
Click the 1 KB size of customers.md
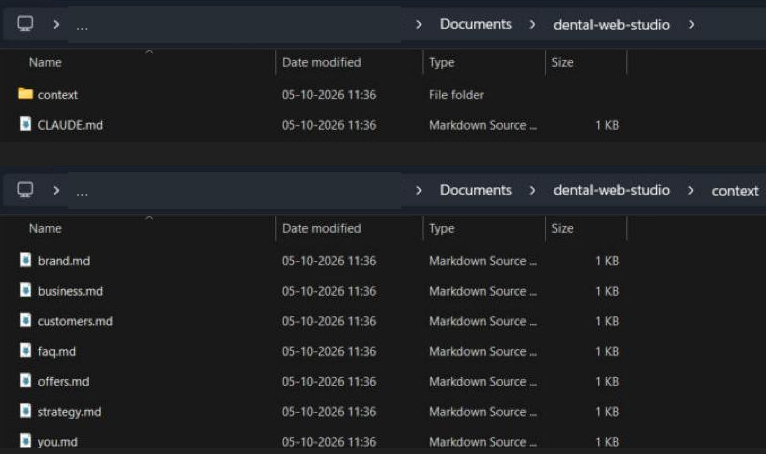point(607,321)
